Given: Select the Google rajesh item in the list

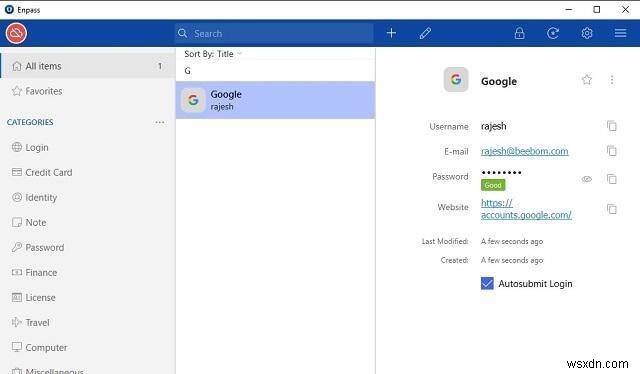Looking at the screenshot, I should tap(276, 100).
